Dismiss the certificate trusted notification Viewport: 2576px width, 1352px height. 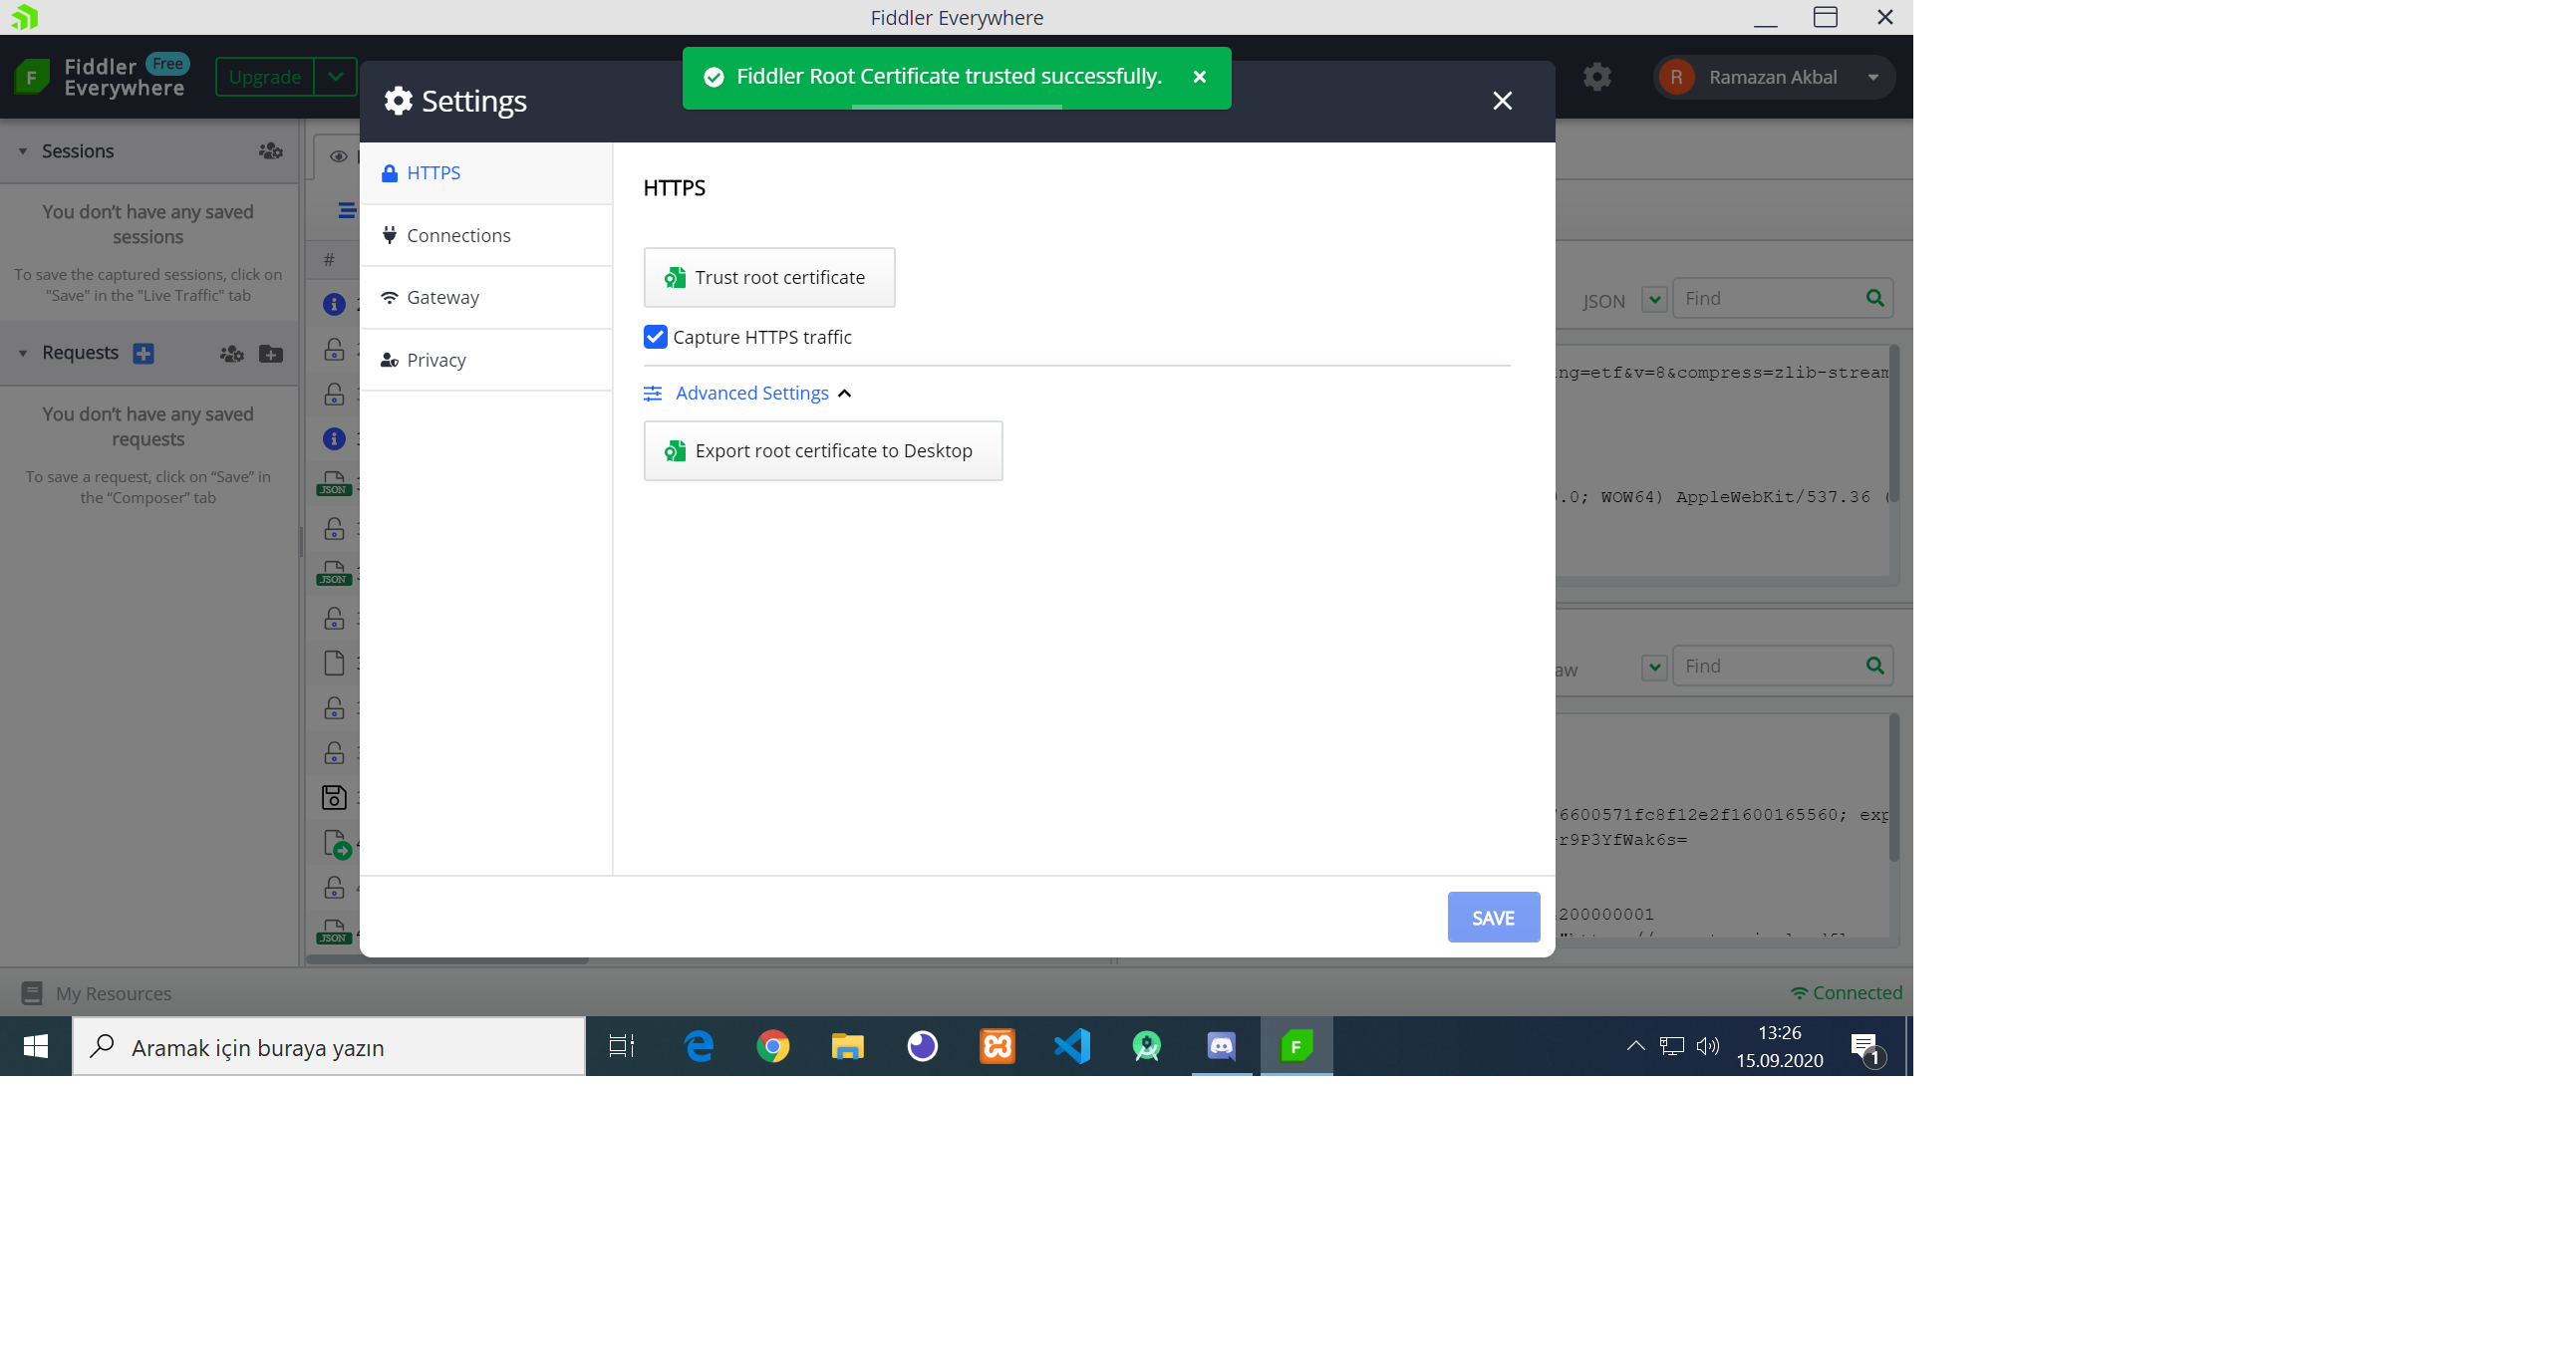click(x=1199, y=77)
